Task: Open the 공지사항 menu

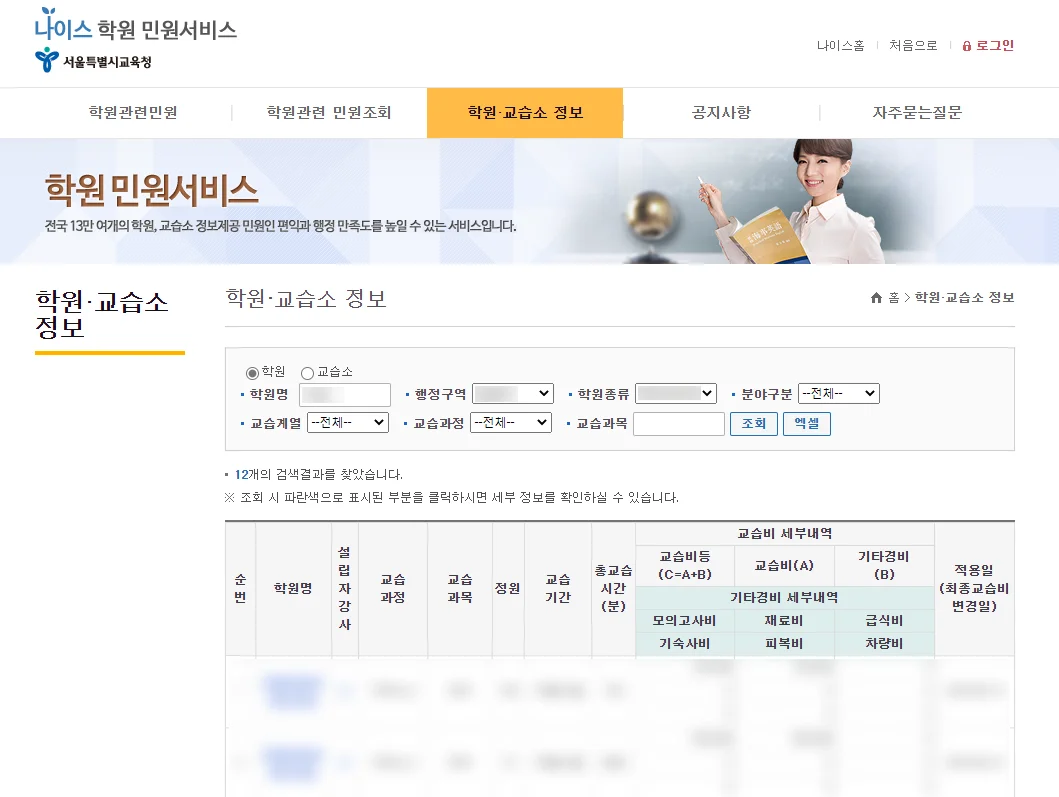Action: (x=721, y=113)
